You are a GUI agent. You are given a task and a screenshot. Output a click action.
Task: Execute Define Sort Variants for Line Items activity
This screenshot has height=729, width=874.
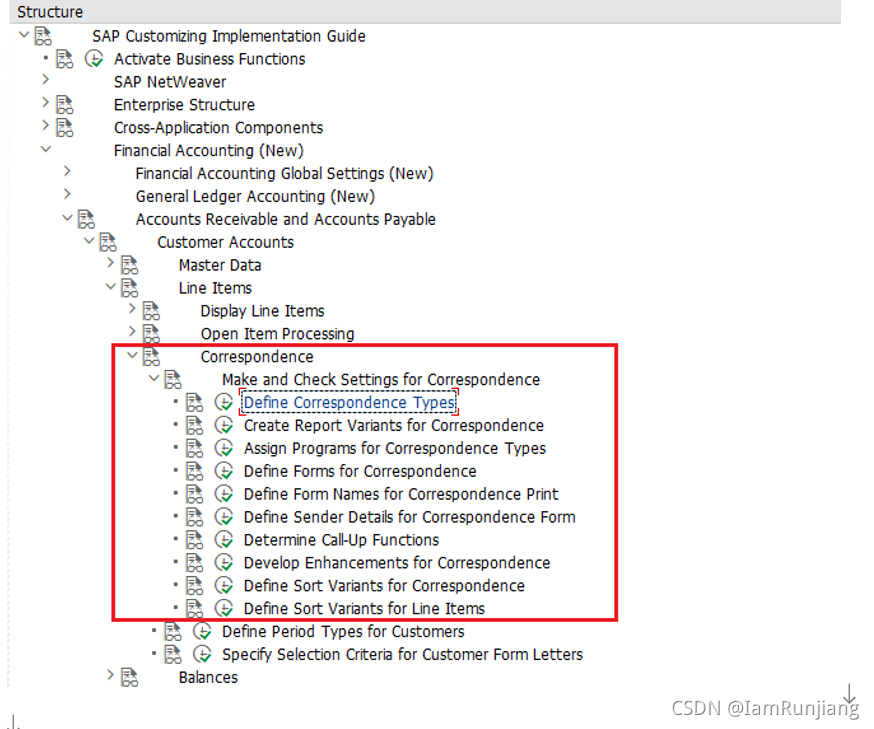(x=224, y=608)
